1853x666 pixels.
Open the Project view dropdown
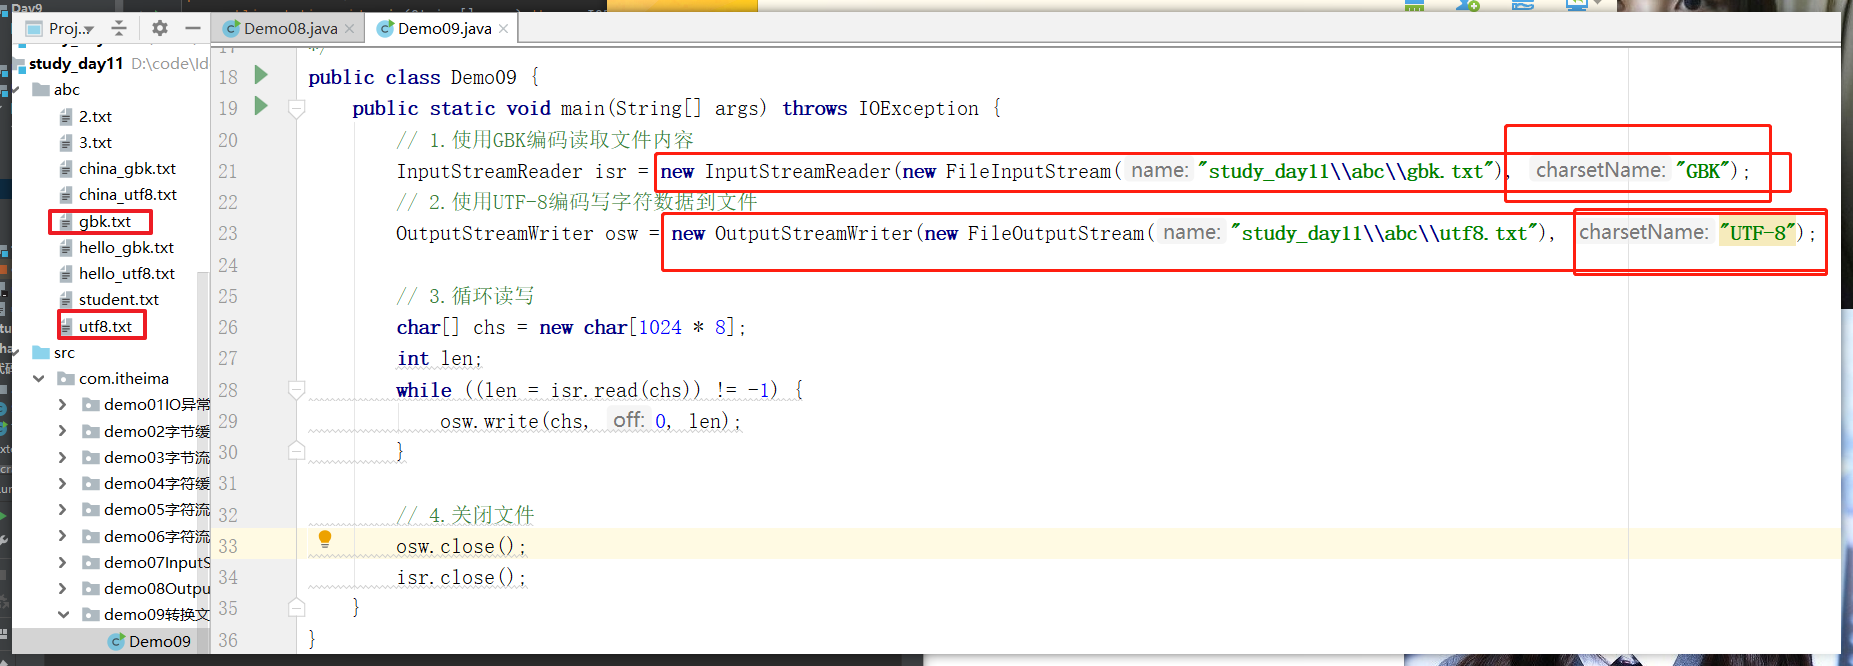tap(90, 30)
